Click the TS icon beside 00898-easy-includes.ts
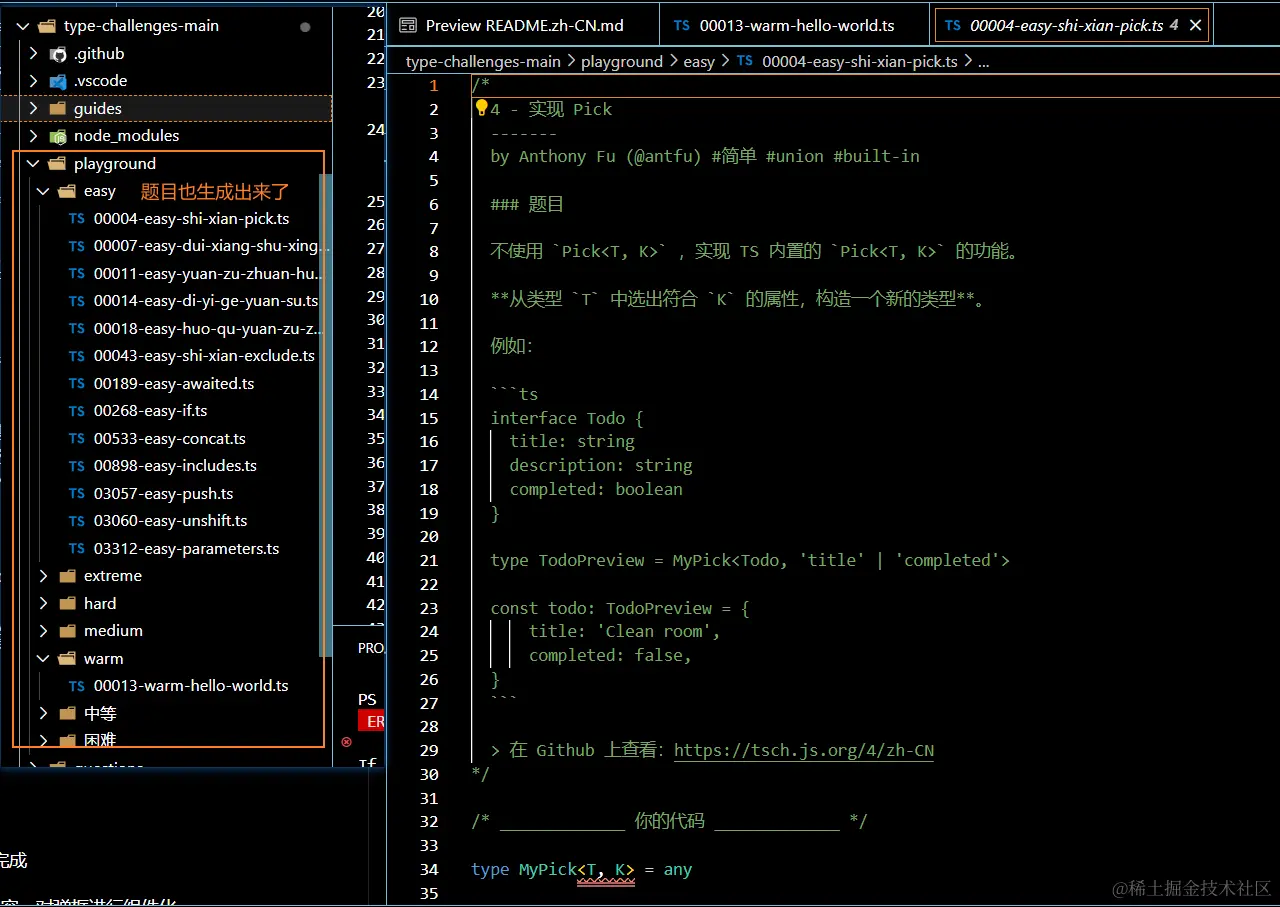Screen dimensions: 1280x907 coord(77,466)
